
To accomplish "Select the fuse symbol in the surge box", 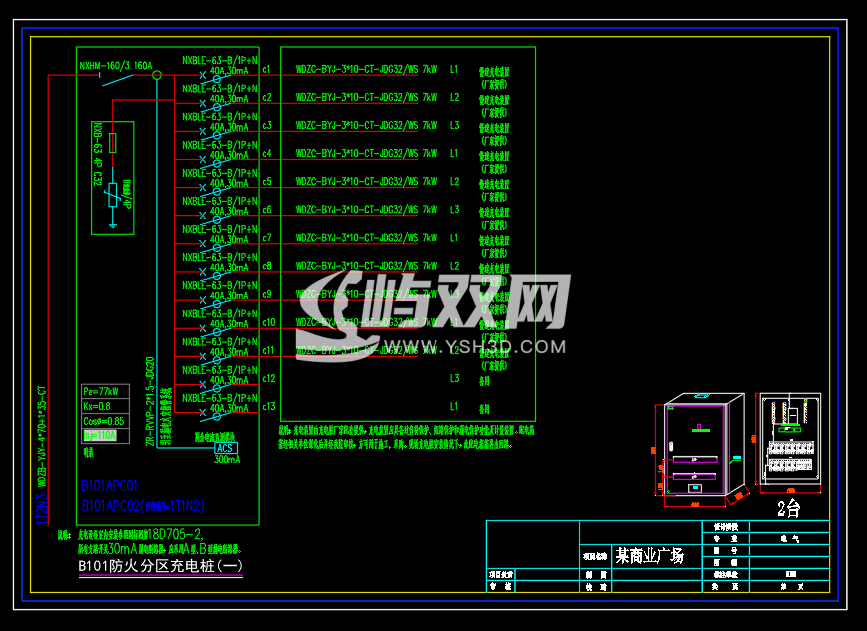I will point(113,143).
